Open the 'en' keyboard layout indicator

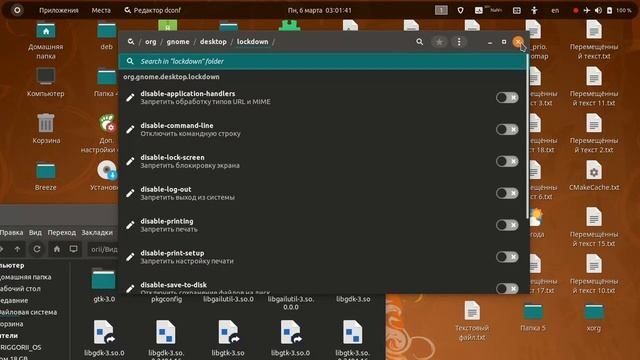[555, 10]
